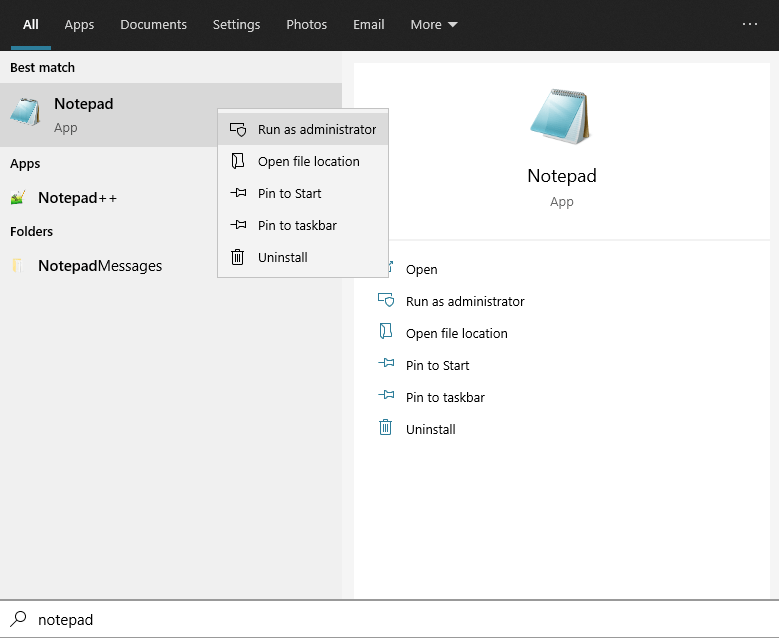This screenshot has width=779, height=638.
Task: Click the right pane Open file location icon
Action: pos(386,333)
